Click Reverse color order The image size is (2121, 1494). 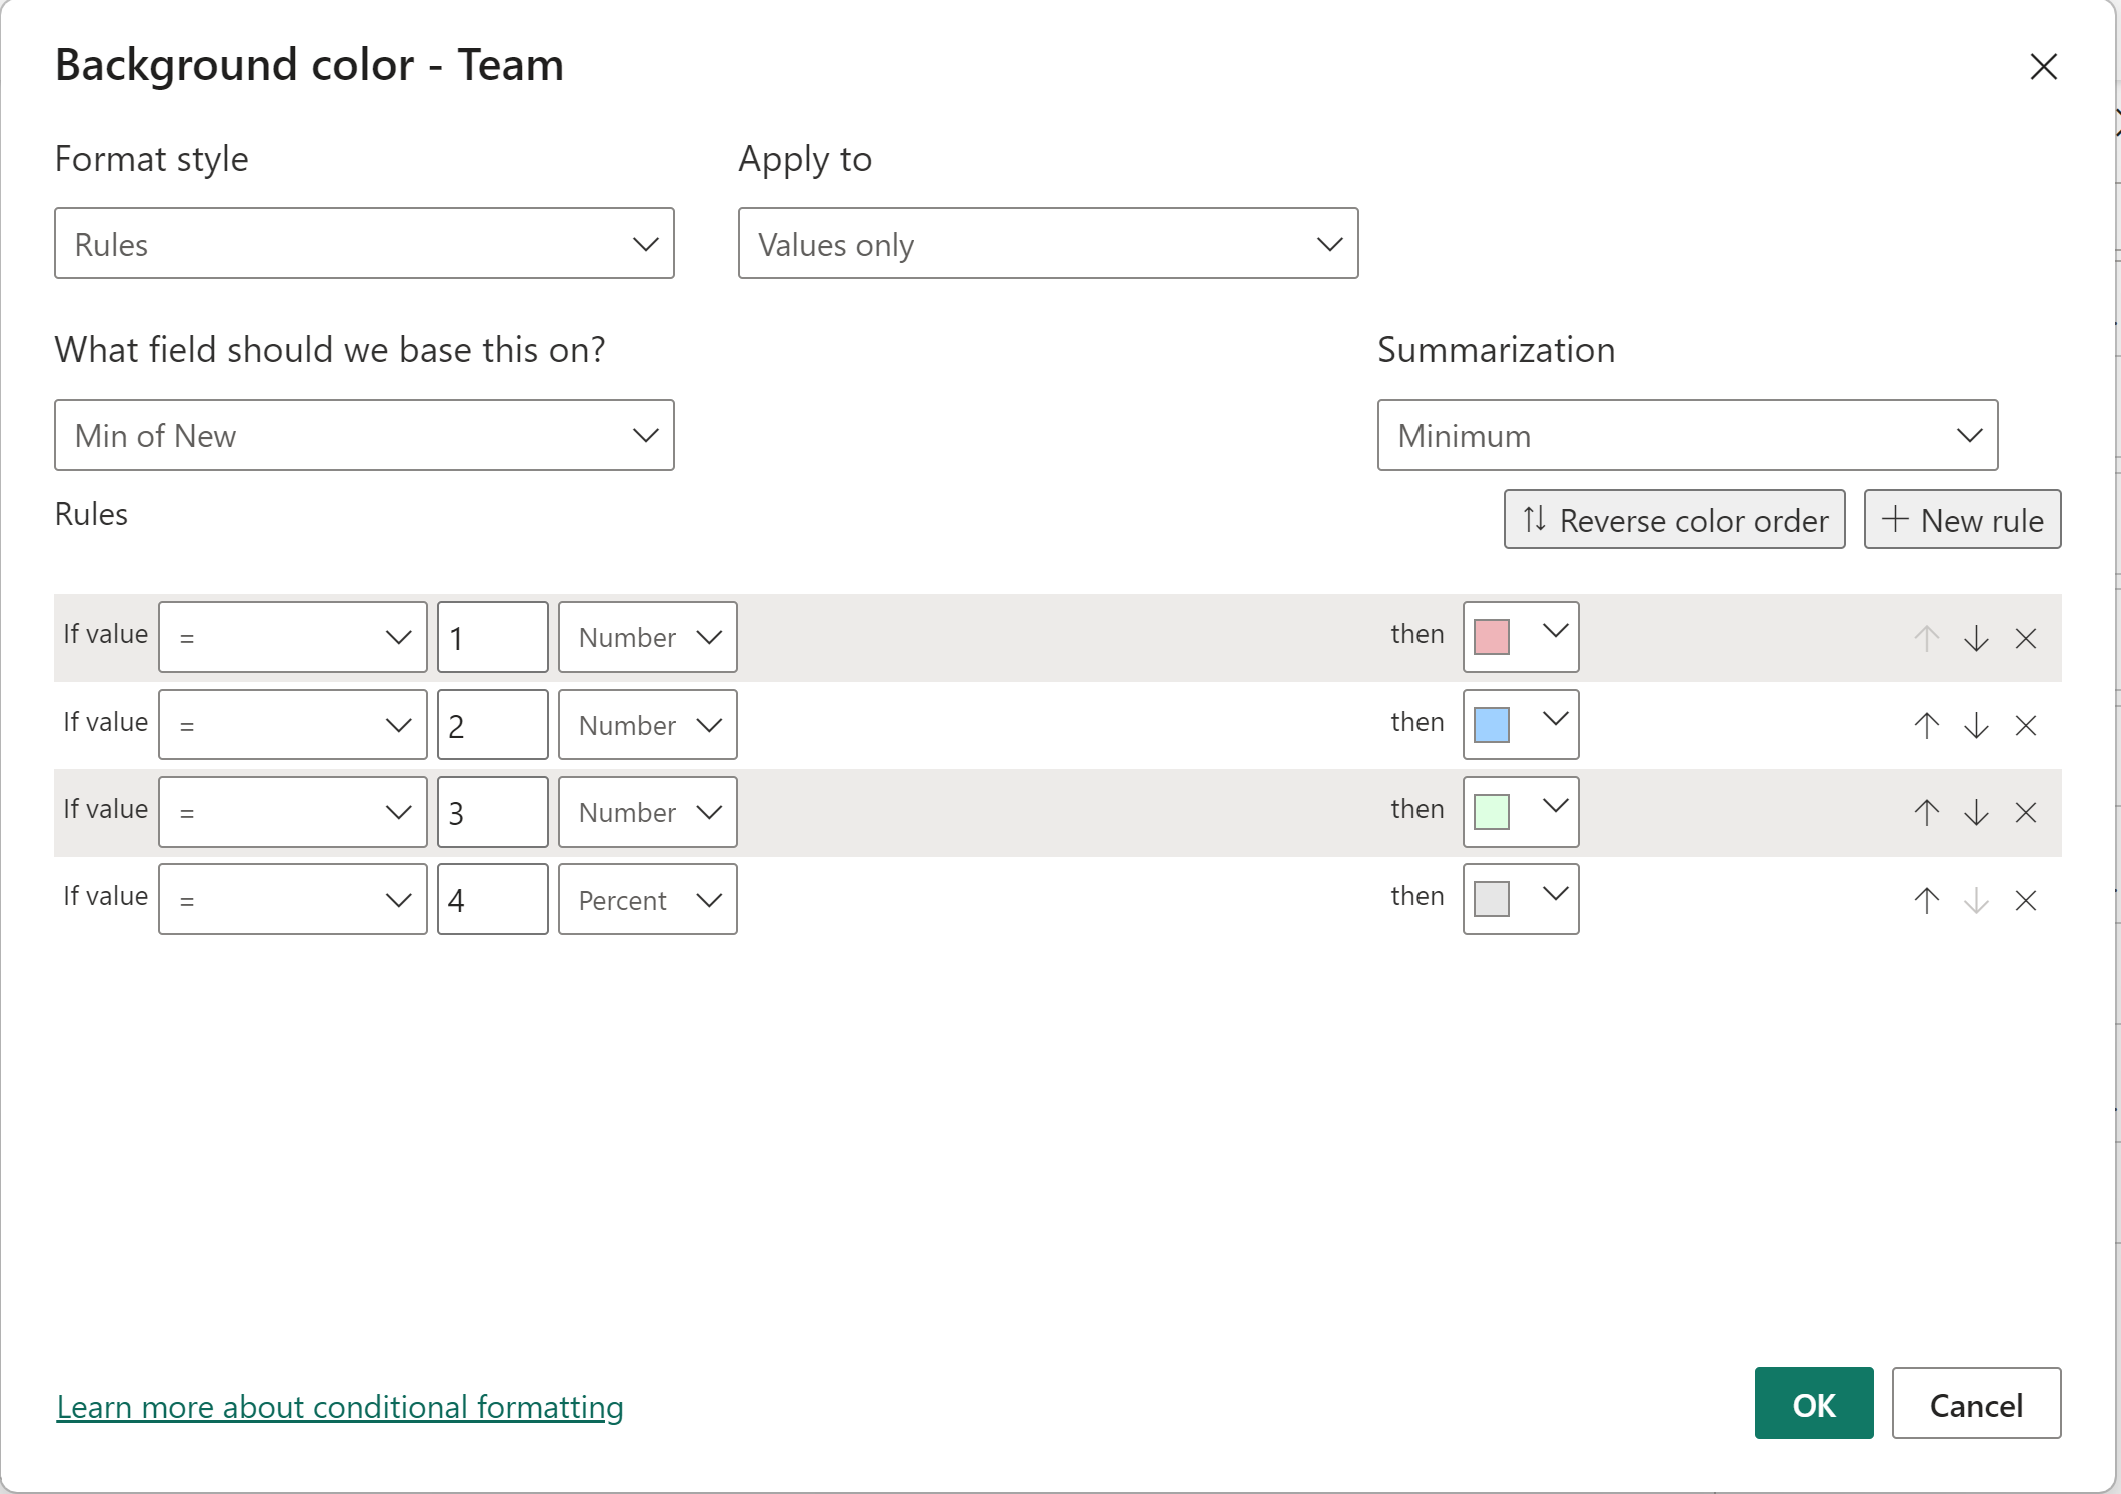point(1674,519)
